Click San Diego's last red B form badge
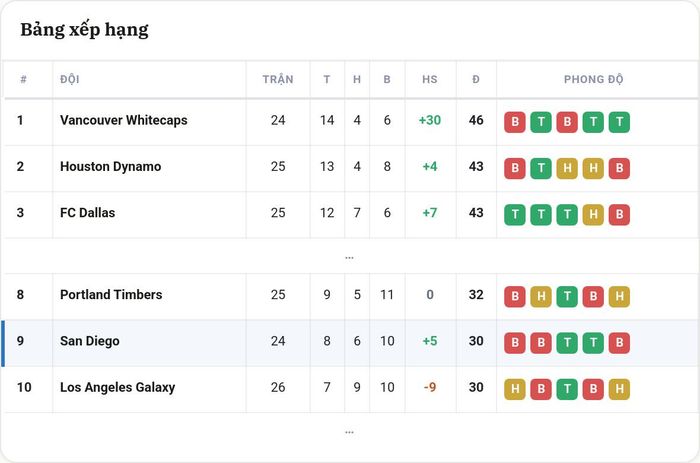The width and height of the screenshot is (700, 463). [x=619, y=343]
